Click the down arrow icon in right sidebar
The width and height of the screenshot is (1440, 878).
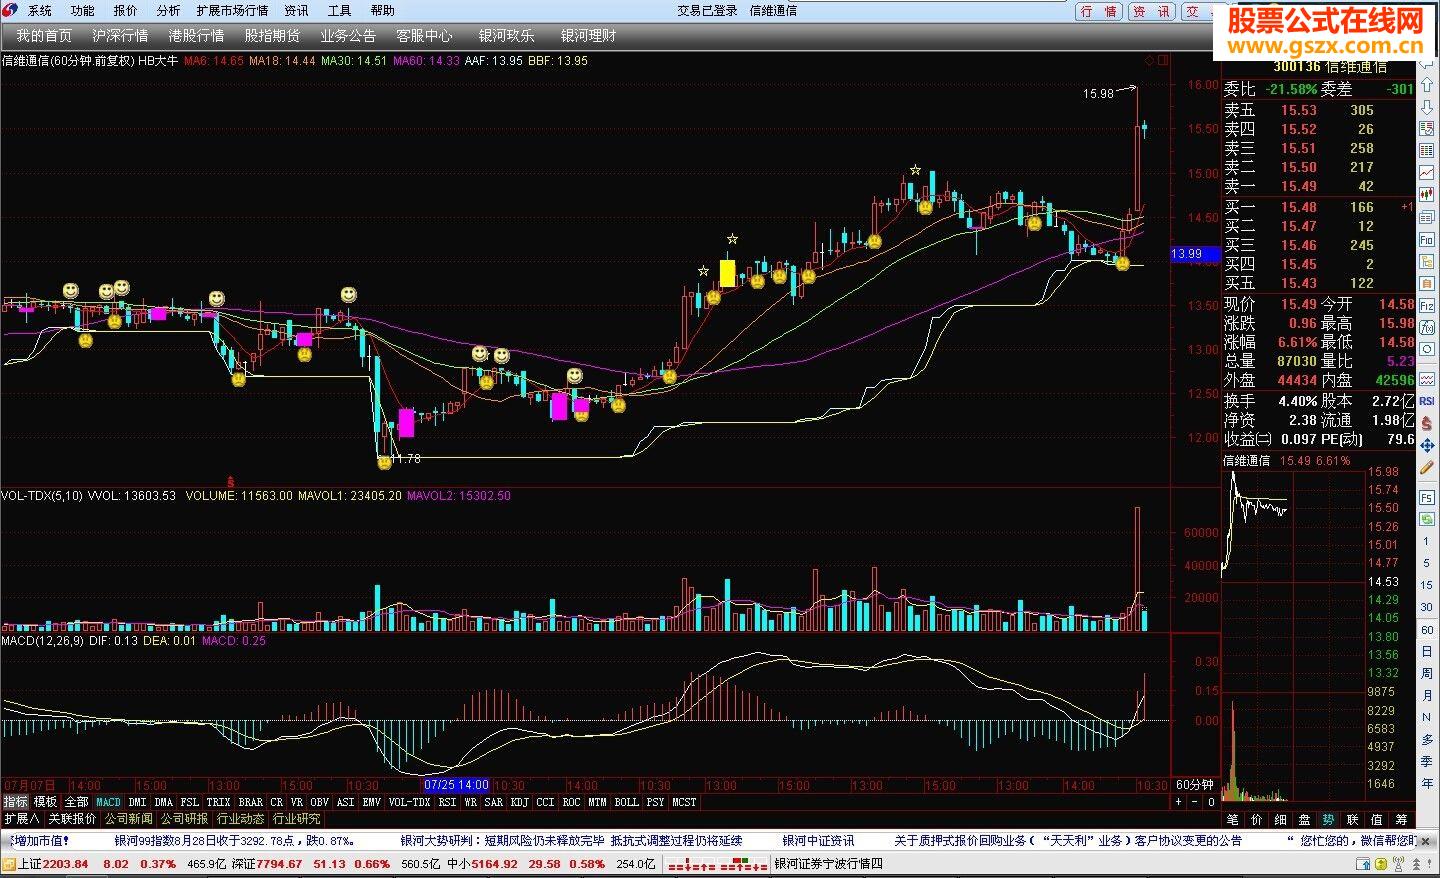click(x=1427, y=108)
